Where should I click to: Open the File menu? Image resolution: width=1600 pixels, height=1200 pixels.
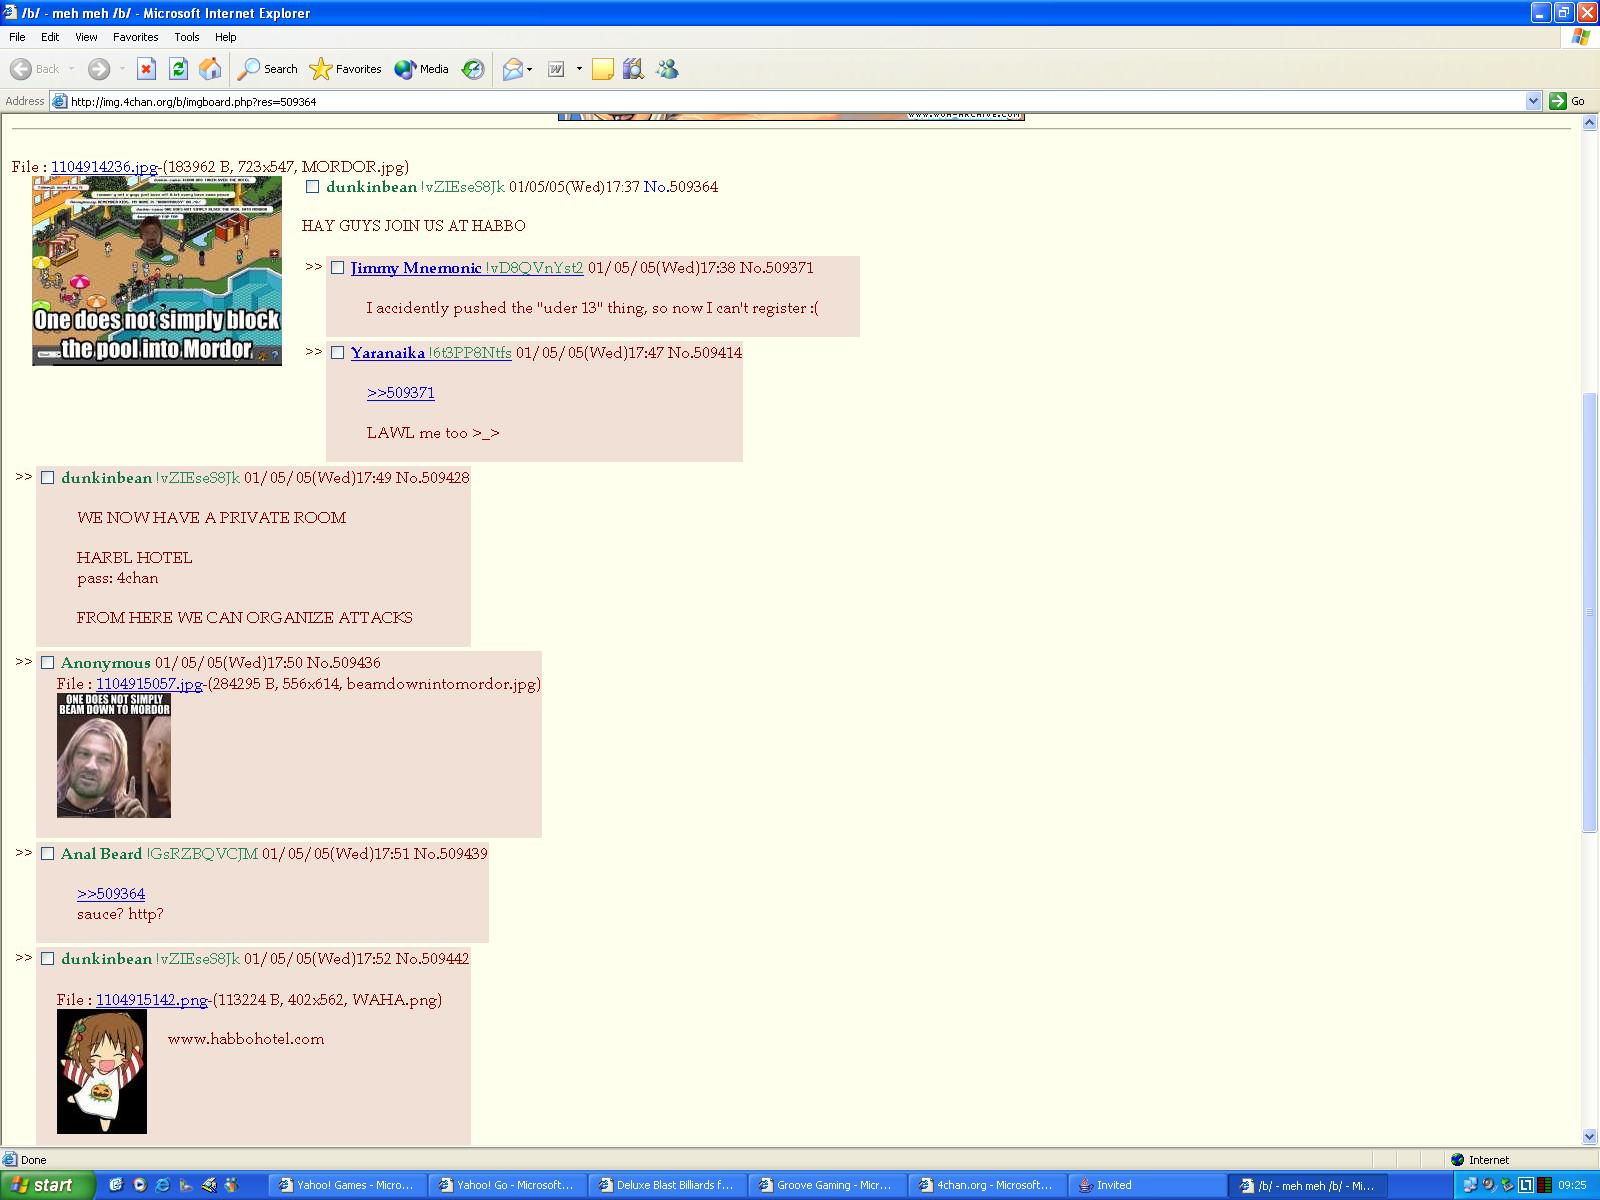[17, 37]
